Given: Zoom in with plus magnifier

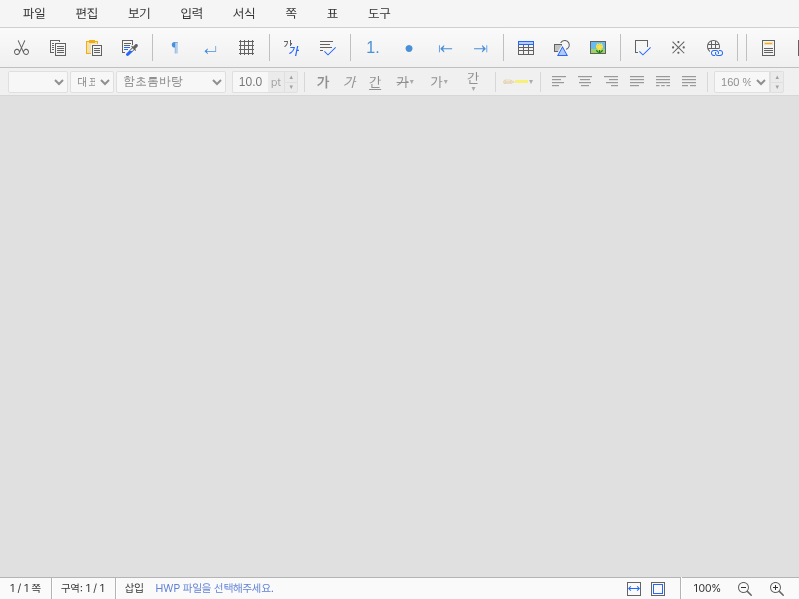Looking at the screenshot, I should (x=777, y=589).
